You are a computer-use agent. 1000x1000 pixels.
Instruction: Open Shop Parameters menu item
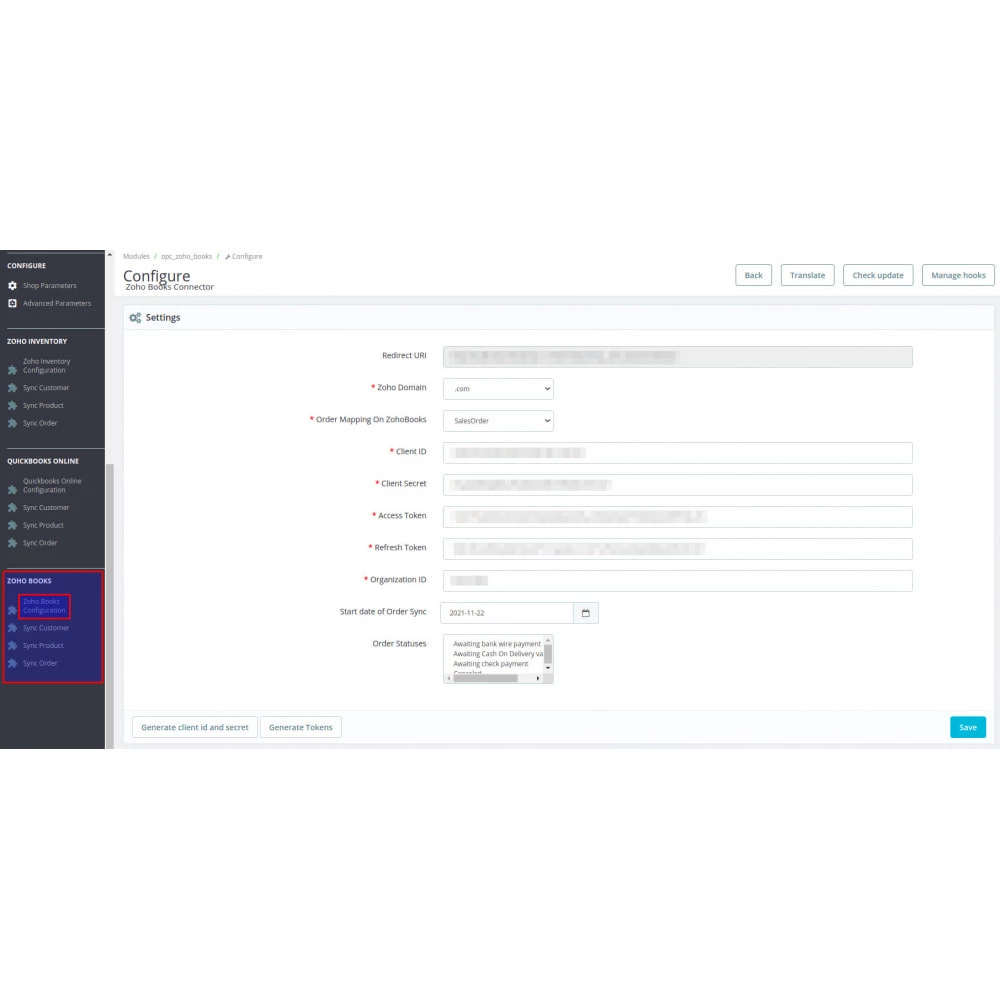50,286
